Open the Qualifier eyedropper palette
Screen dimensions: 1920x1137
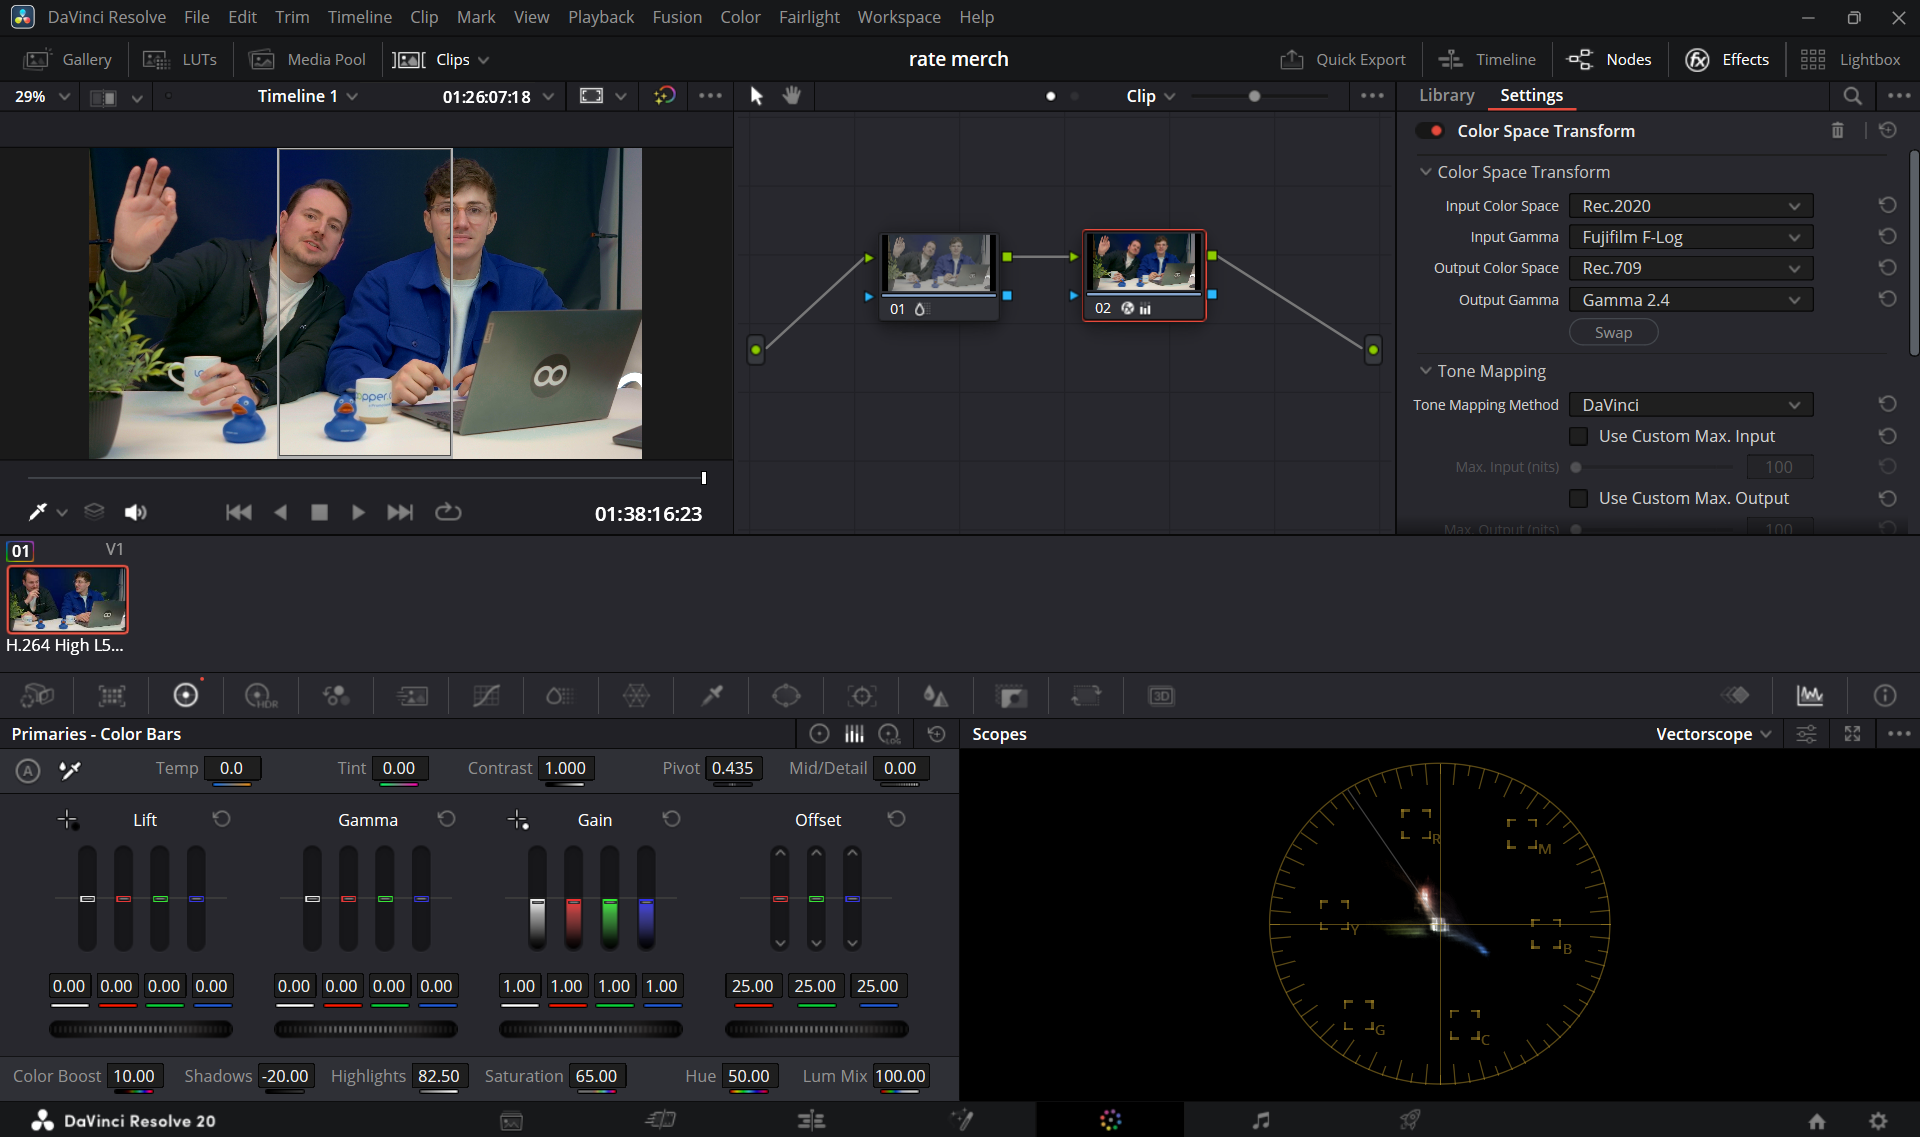712,696
